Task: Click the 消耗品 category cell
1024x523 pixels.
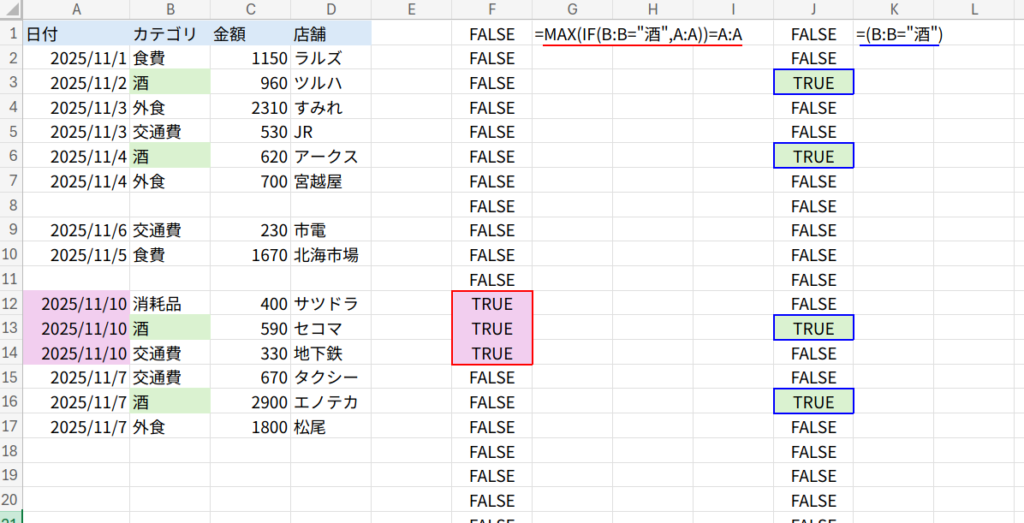Action: [169, 304]
